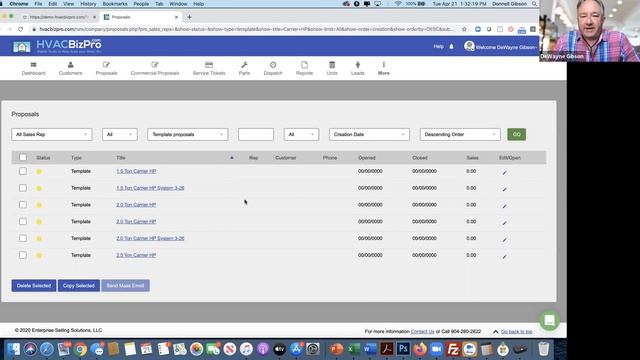Click Go back to top link
640x360 pixels.
coord(517,331)
